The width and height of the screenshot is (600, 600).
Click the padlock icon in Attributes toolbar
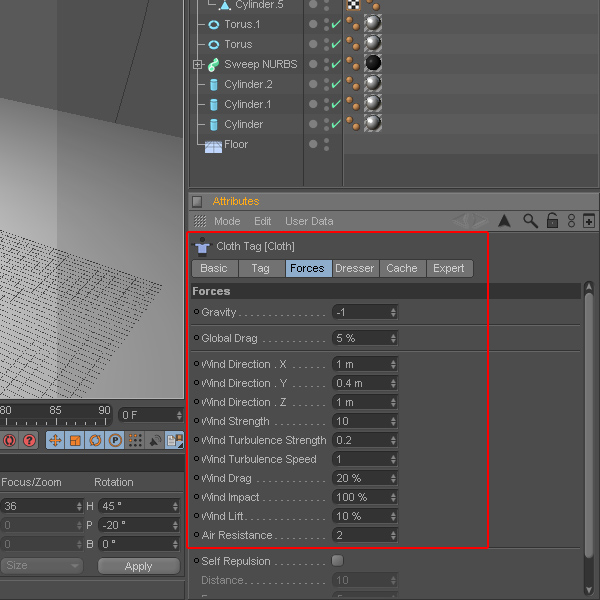coord(552,221)
